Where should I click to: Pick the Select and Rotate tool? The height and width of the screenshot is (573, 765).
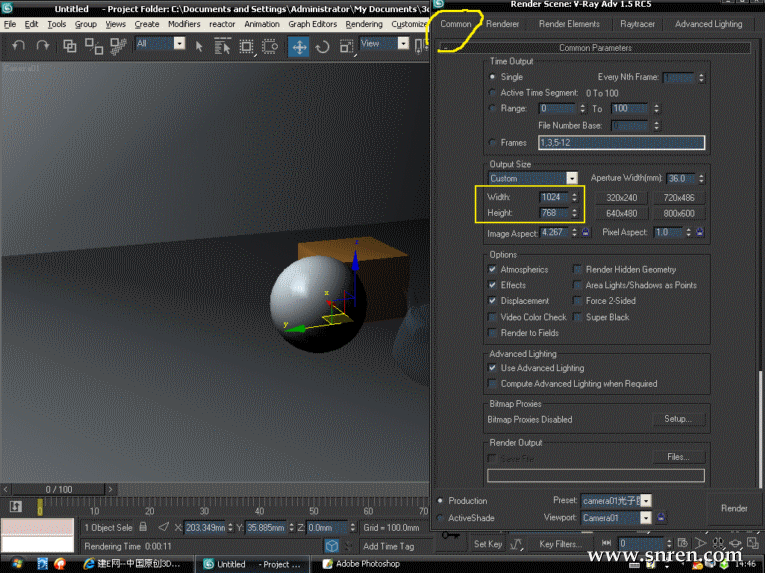point(323,47)
